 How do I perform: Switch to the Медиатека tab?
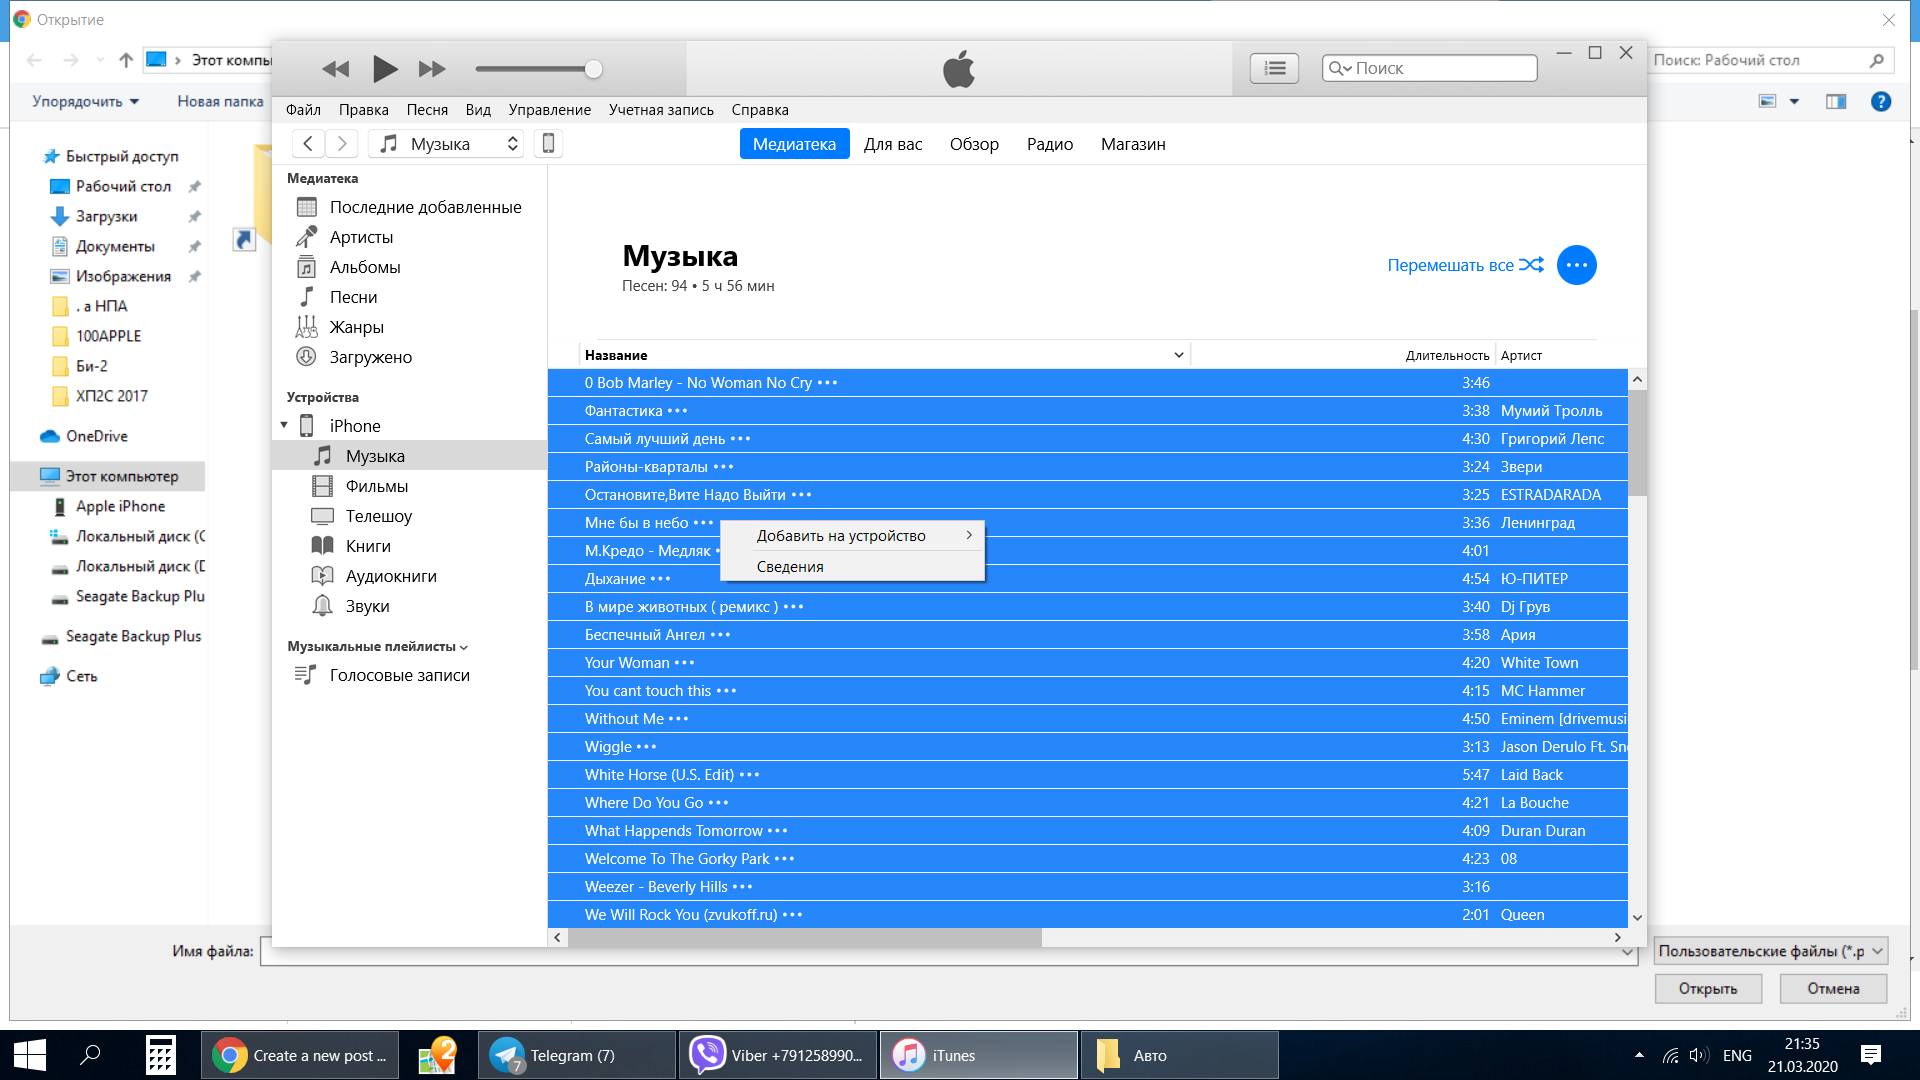794,144
